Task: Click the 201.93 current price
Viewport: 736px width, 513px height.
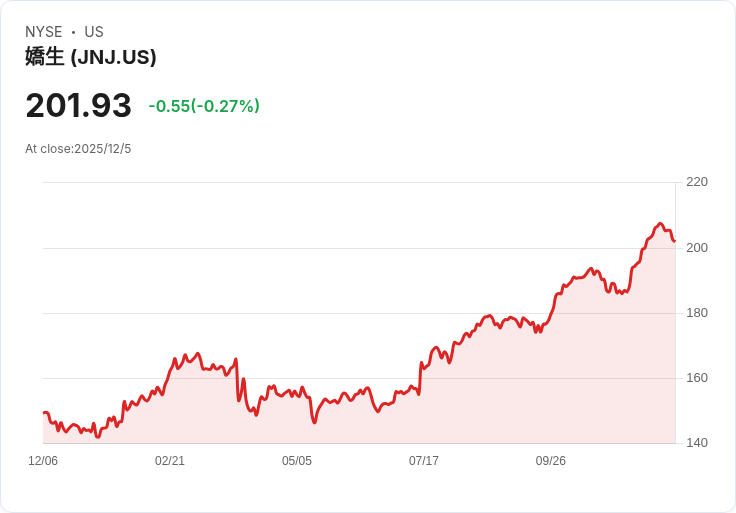Action: tap(78, 105)
